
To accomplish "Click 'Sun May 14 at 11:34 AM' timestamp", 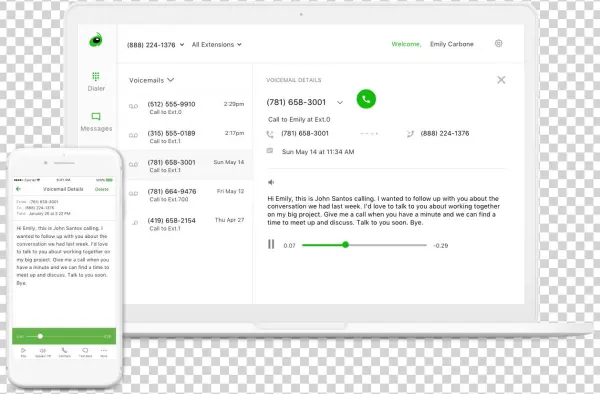I will point(318,152).
